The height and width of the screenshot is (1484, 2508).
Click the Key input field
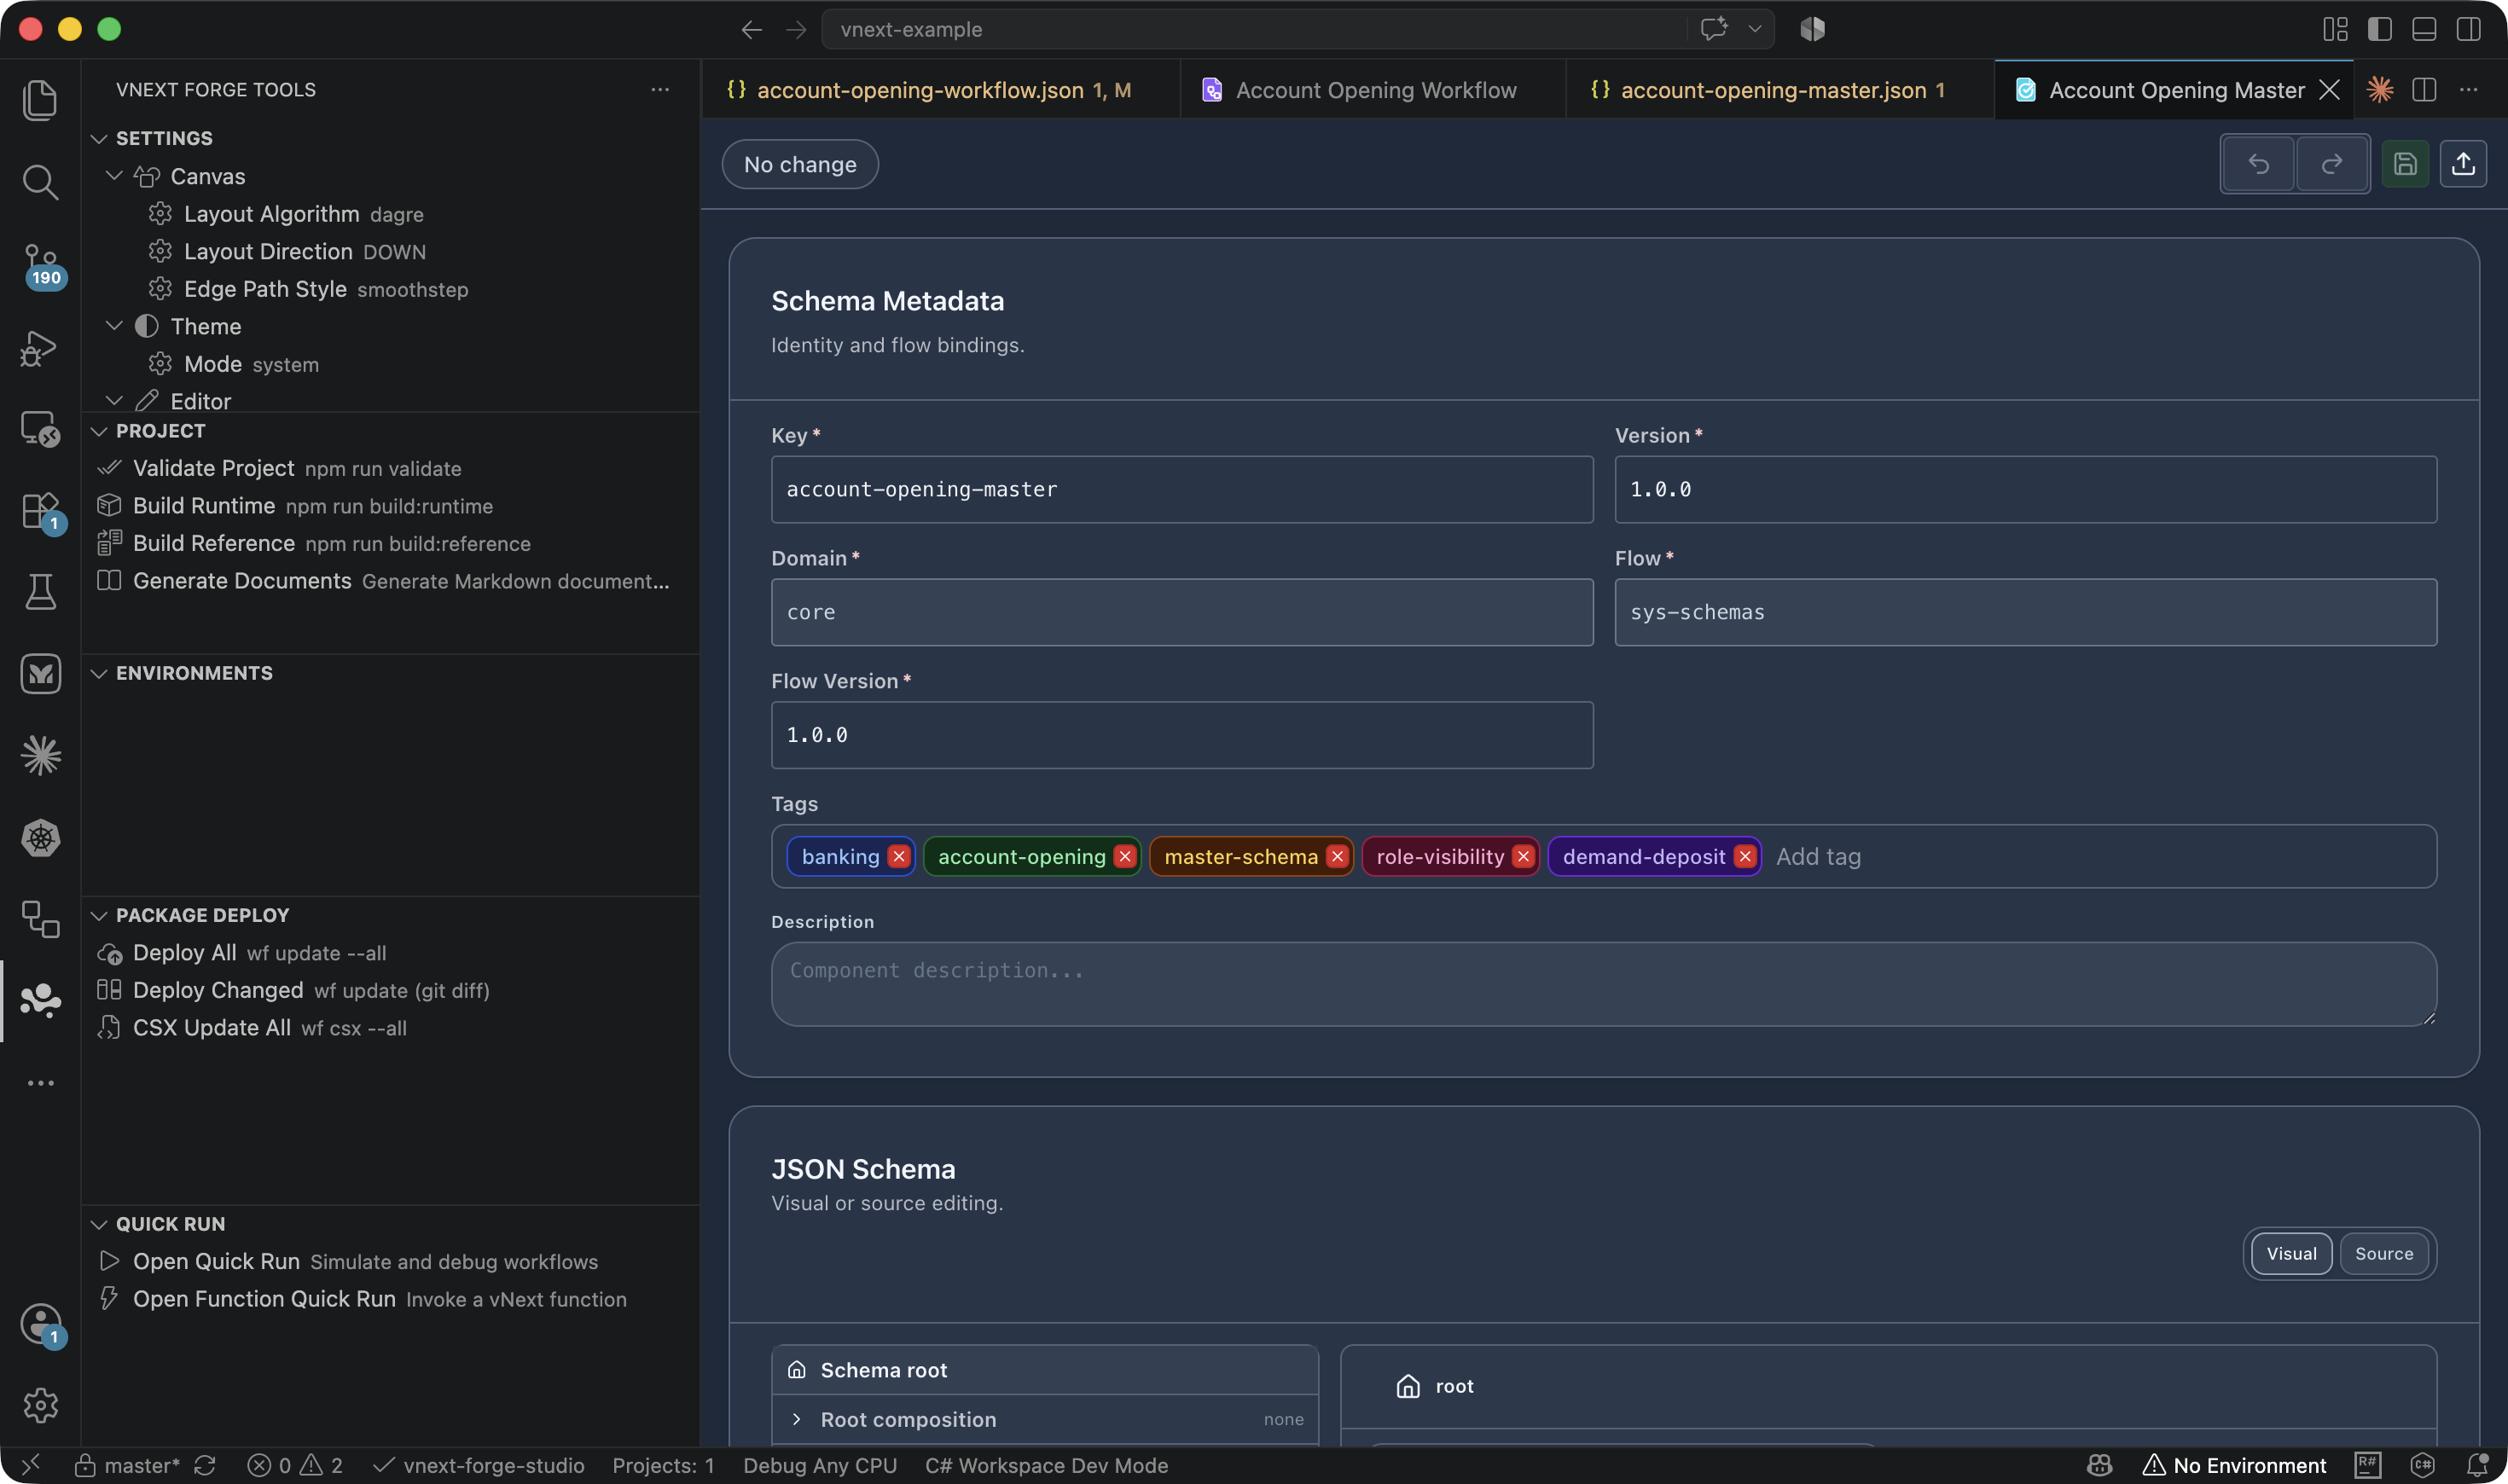tap(1182, 489)
